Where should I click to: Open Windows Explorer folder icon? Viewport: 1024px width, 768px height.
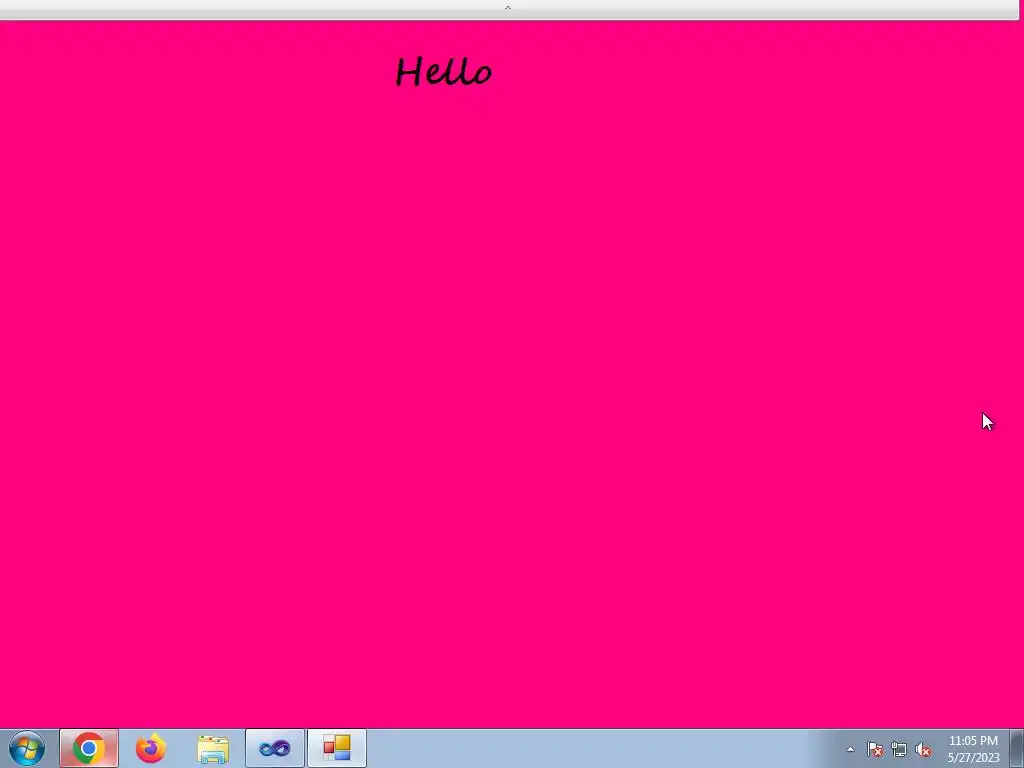[x=213, y=748]
